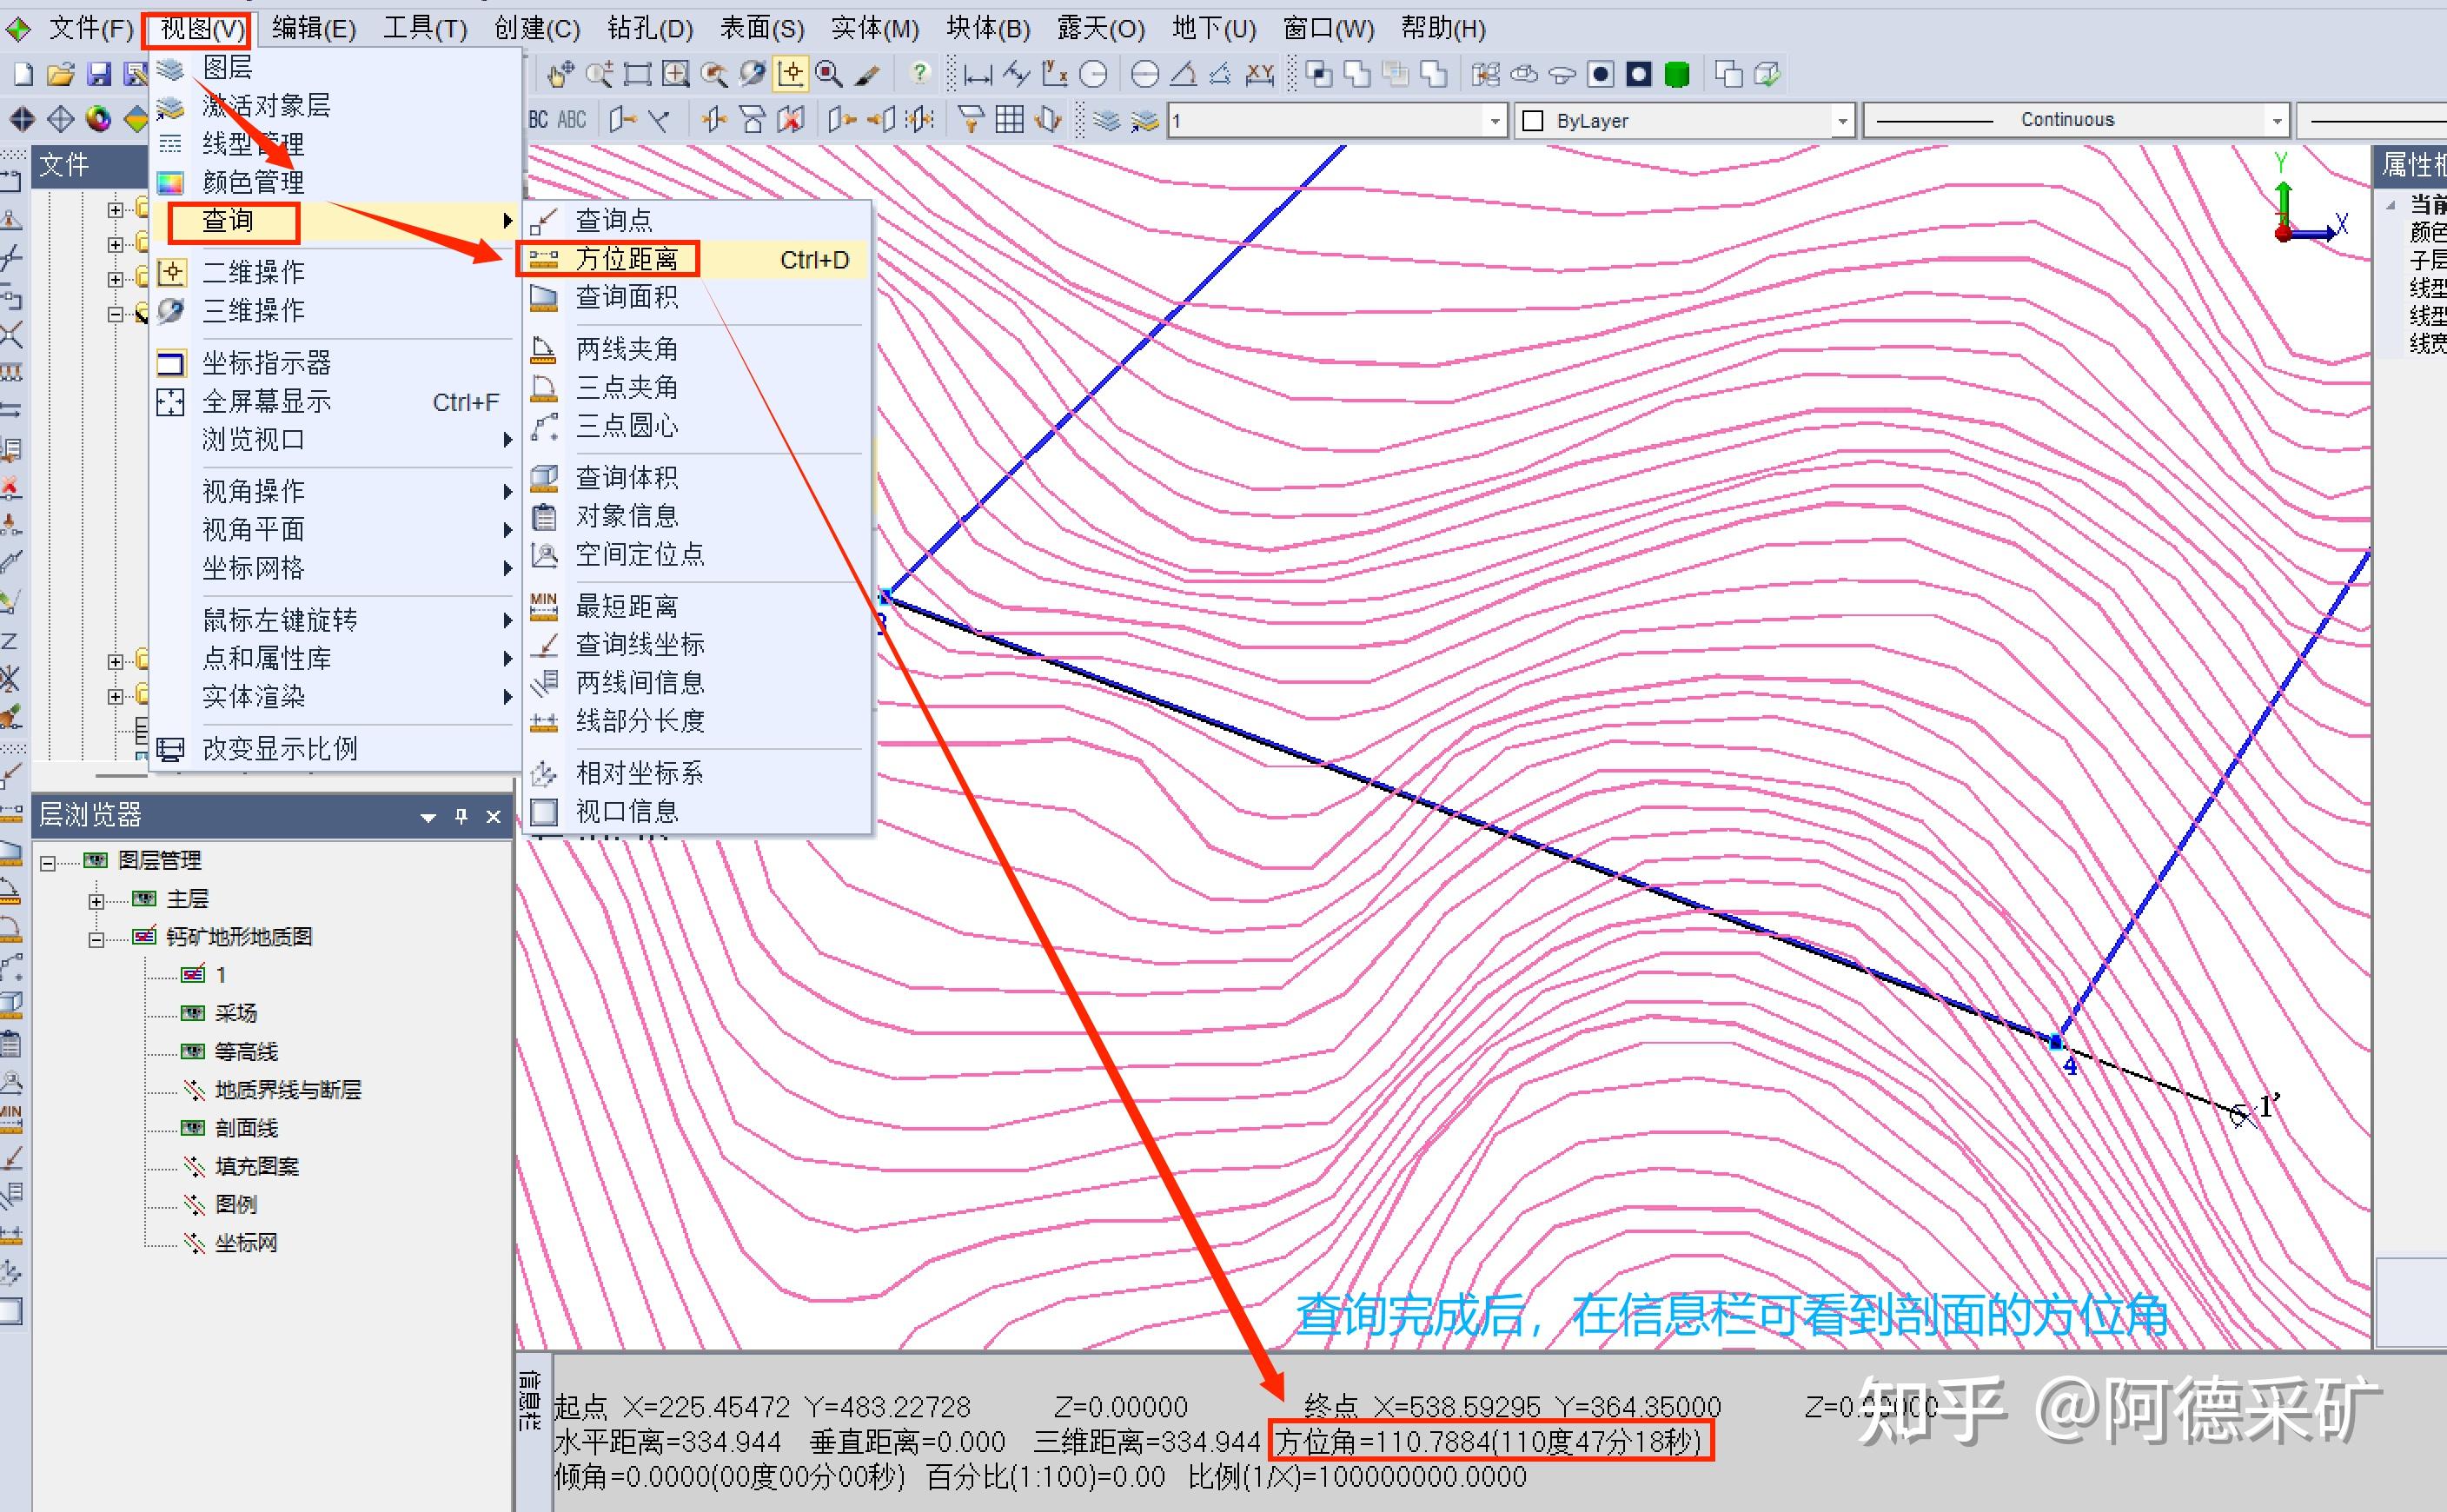Click the ABC text tool icon

(571, 120)
